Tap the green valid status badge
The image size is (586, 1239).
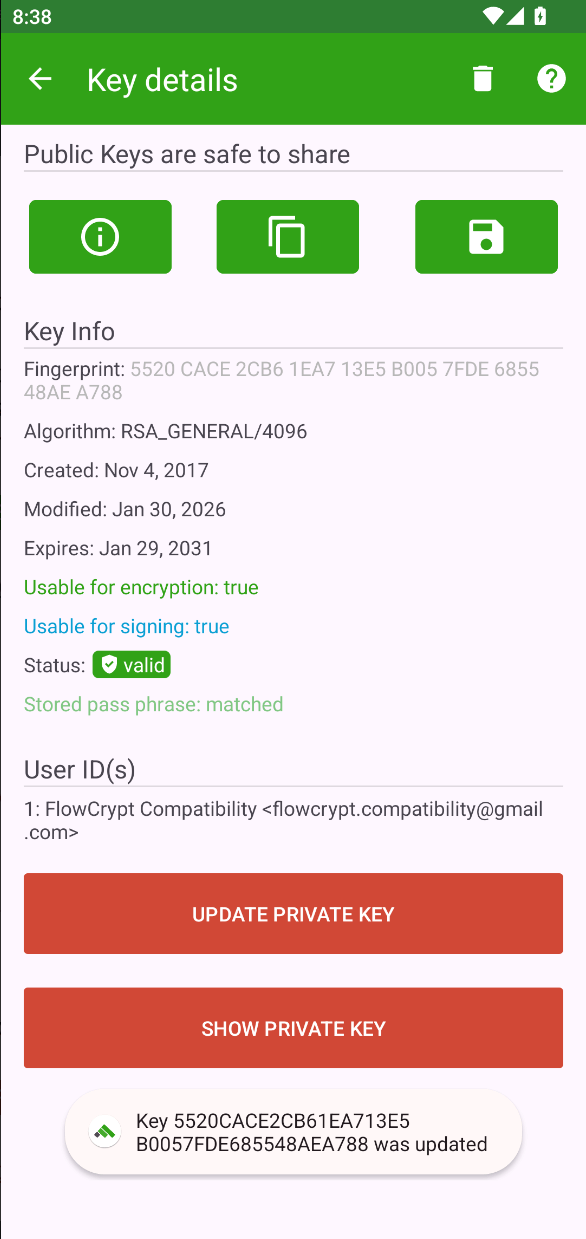point(131,664)
